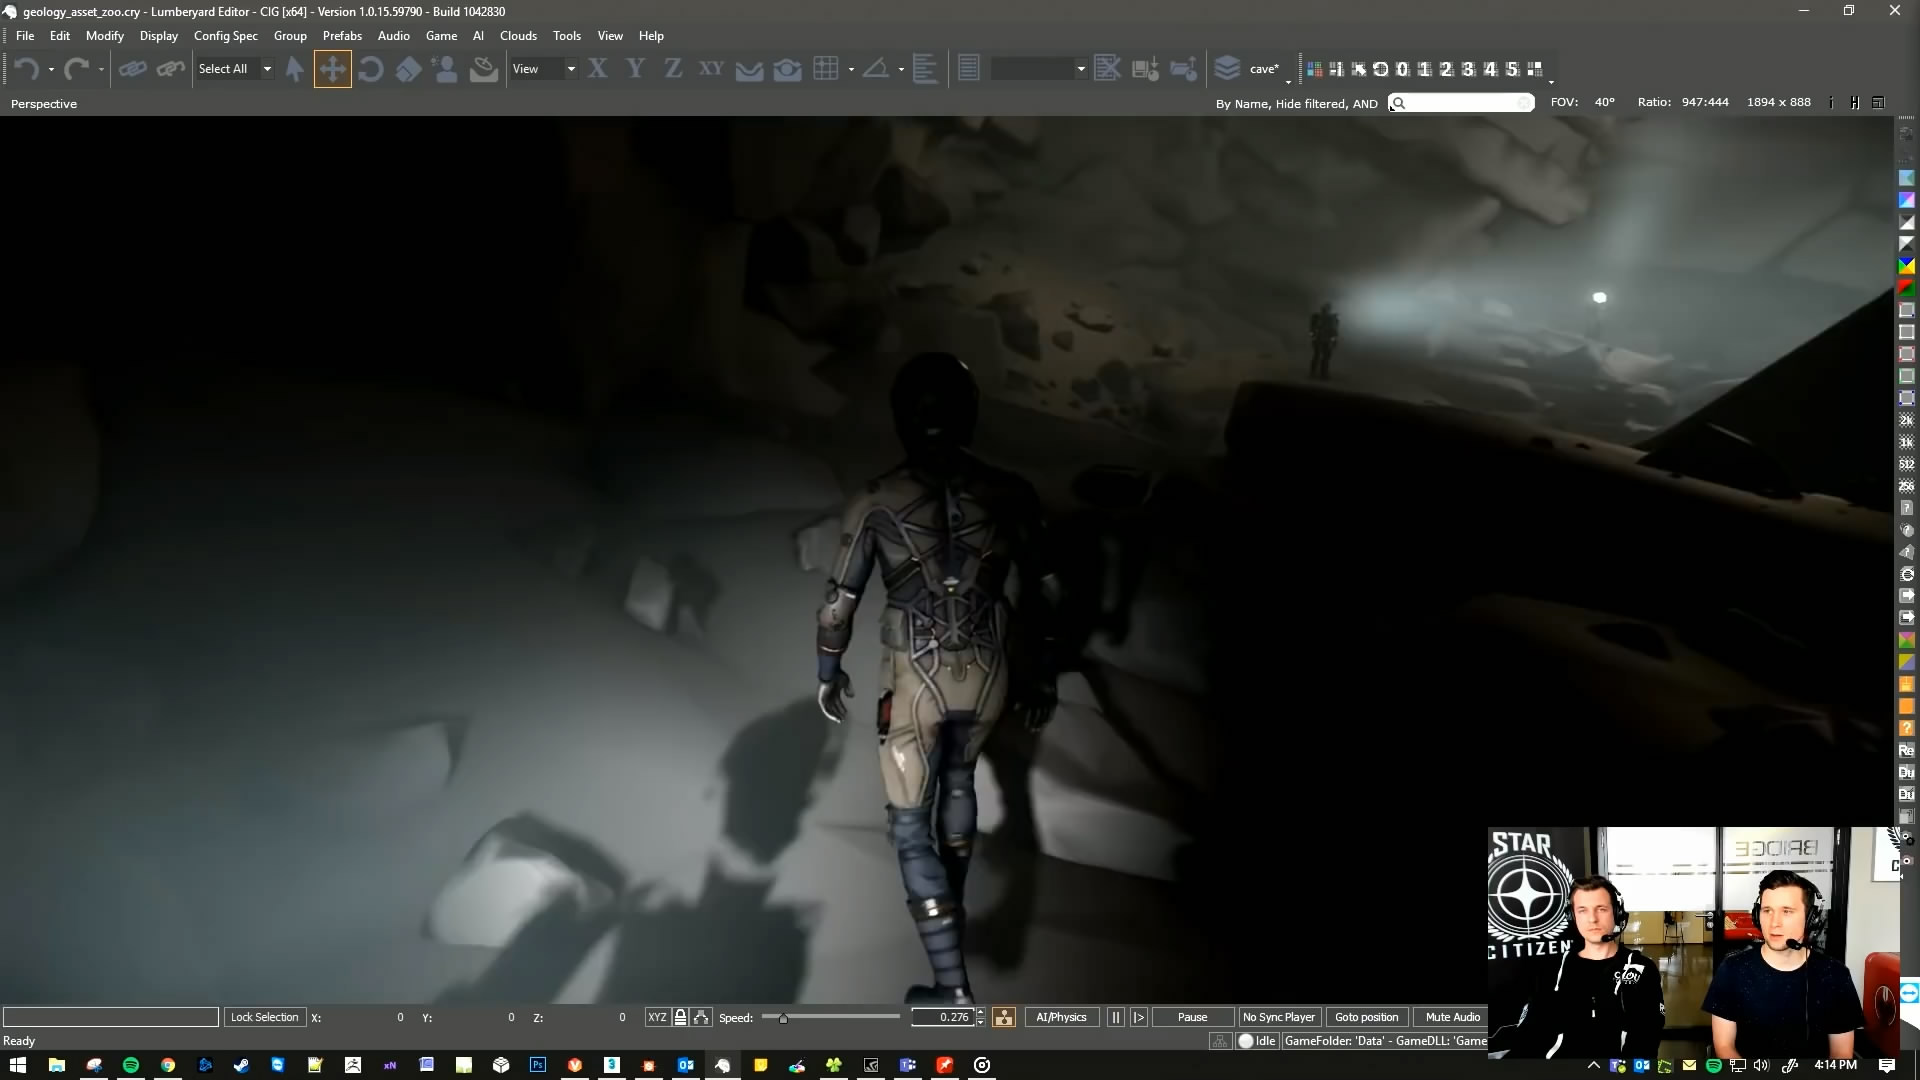The height and width of the screenshot is (1080, 1920).
Task: Constrain movement to X axis
Action: click(598, 69)
